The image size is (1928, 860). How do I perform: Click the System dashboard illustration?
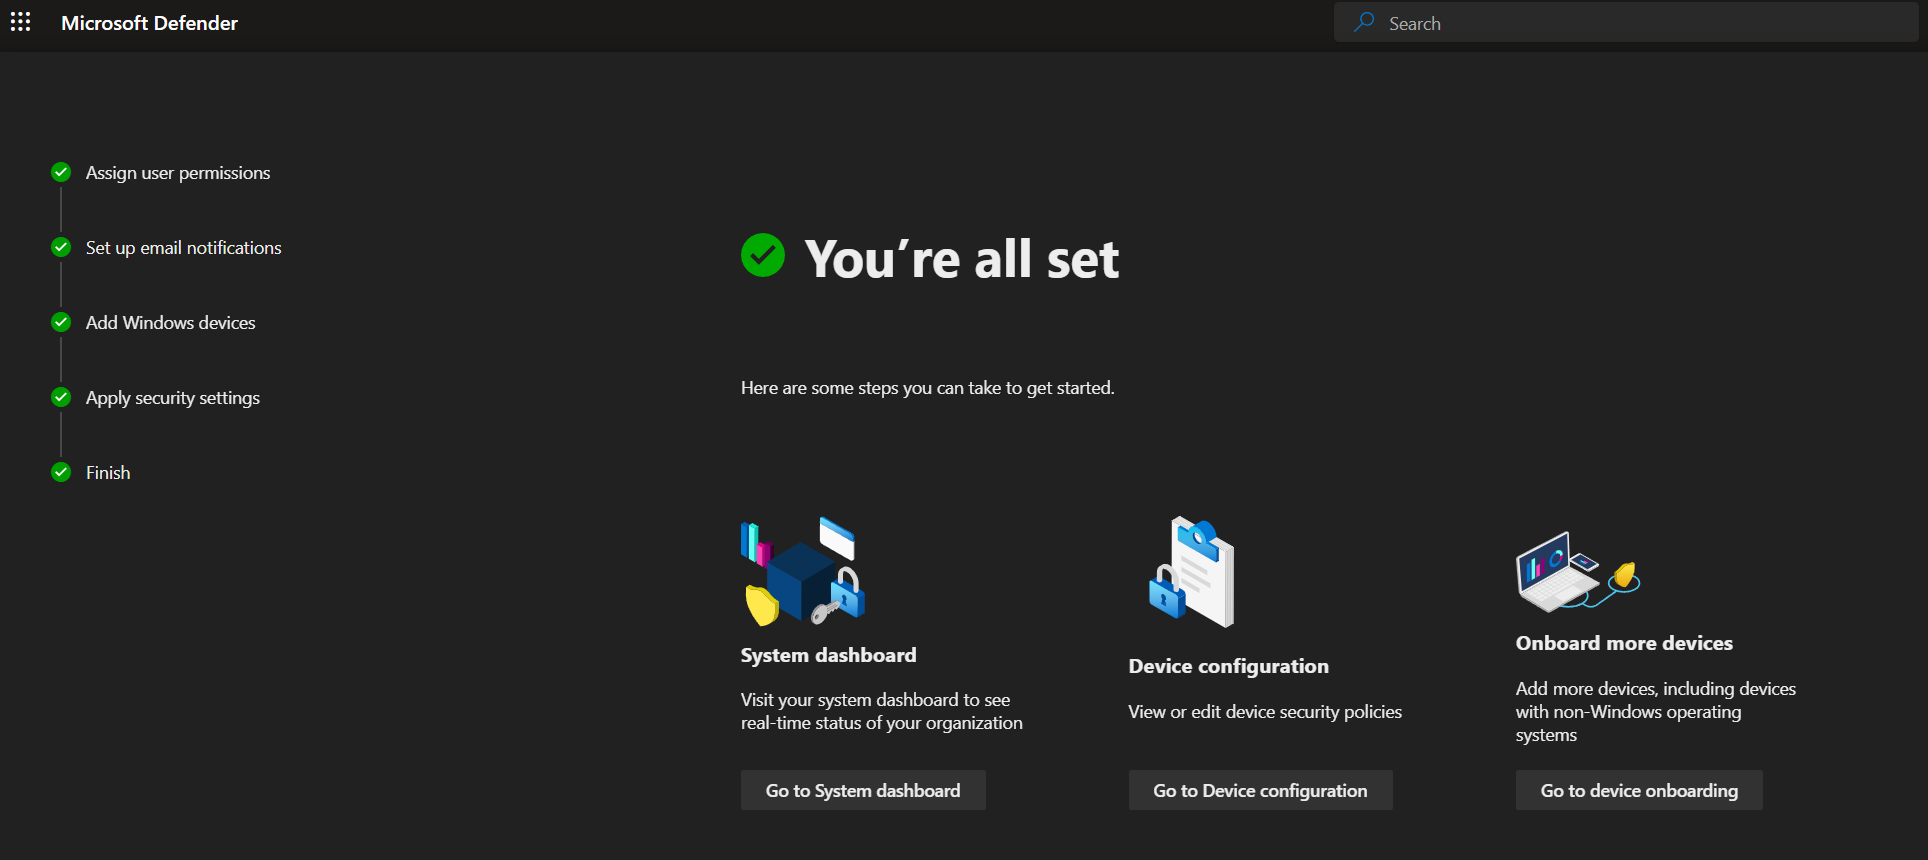802,571
